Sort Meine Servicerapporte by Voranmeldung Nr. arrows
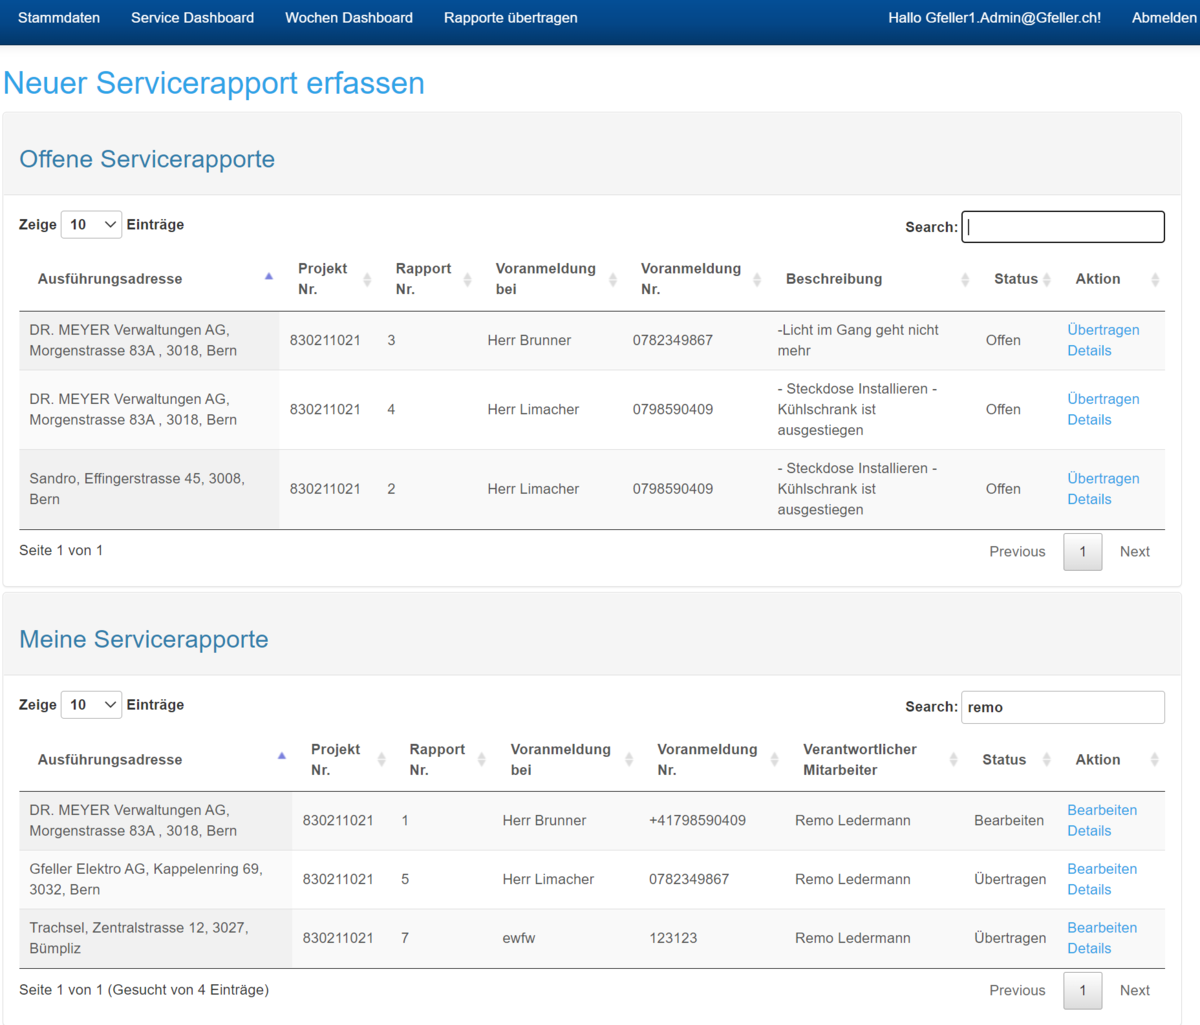This screenshot has height=1025, width=1200. tap(774, 760)
